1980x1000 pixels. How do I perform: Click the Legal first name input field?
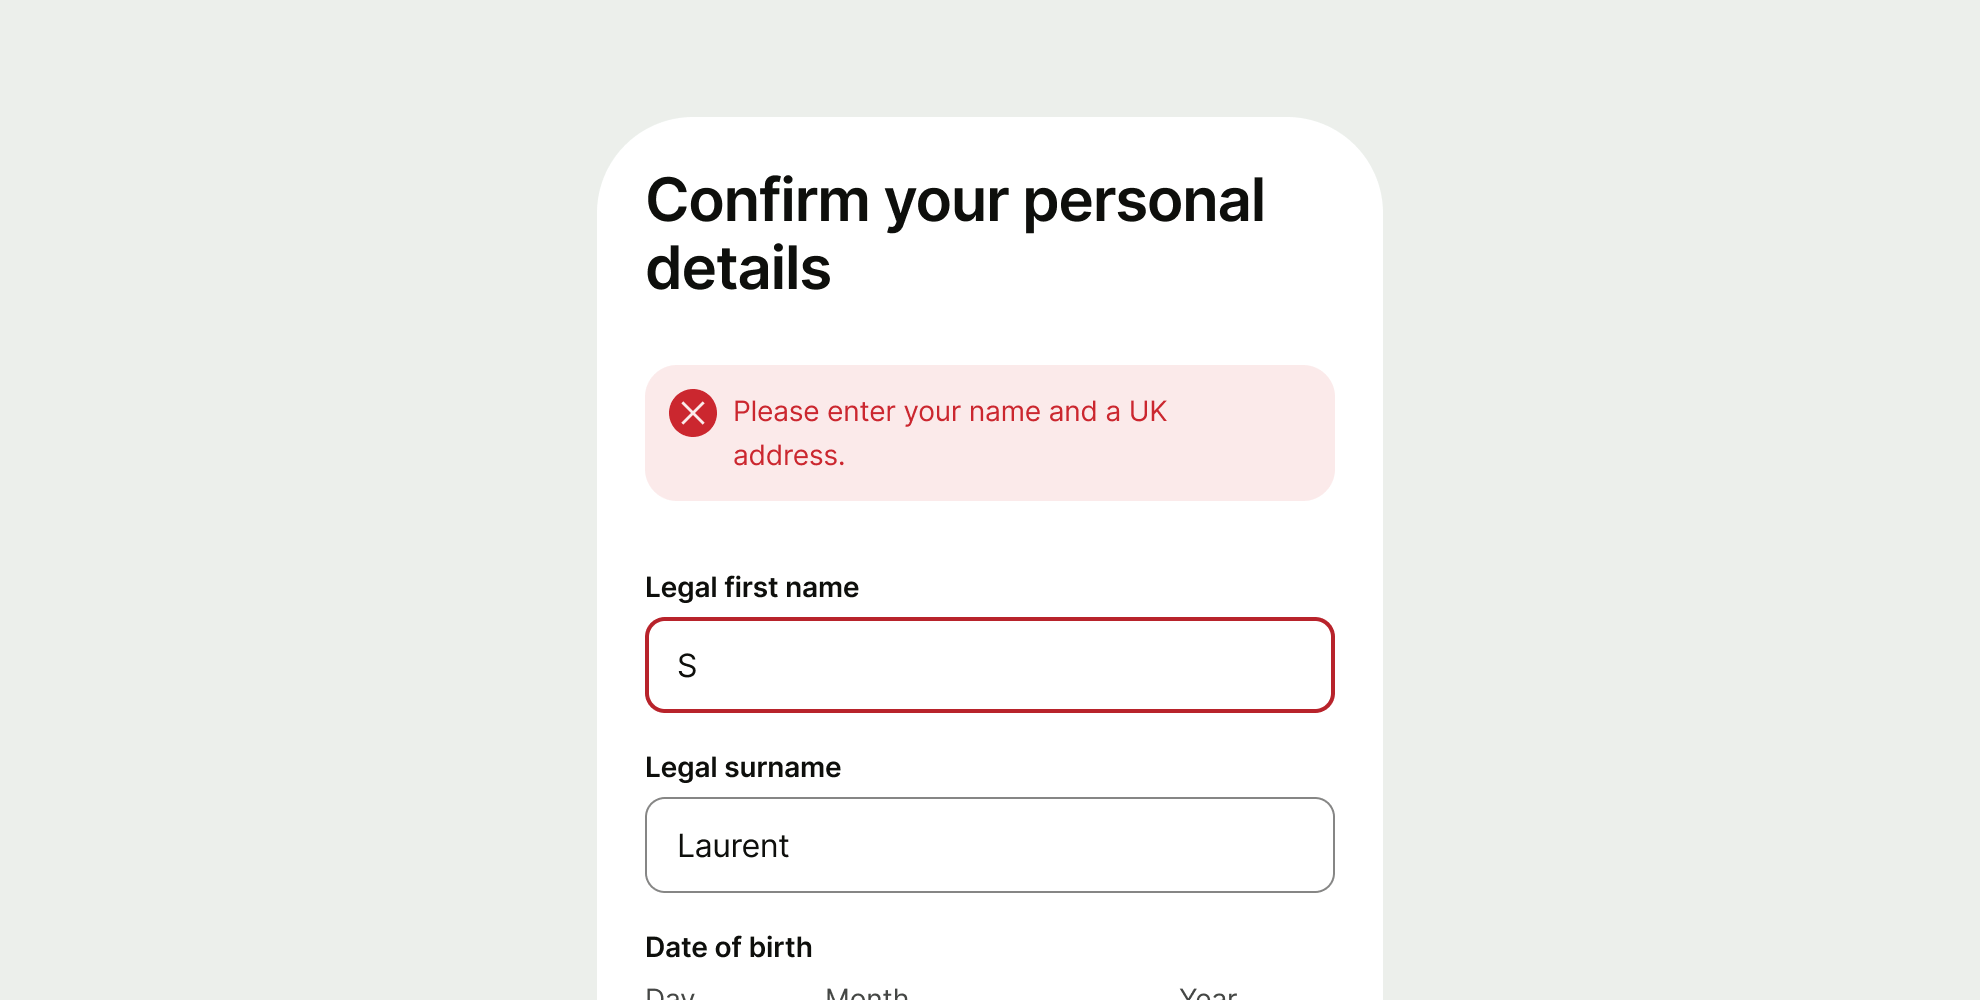[x=990, y=665]
